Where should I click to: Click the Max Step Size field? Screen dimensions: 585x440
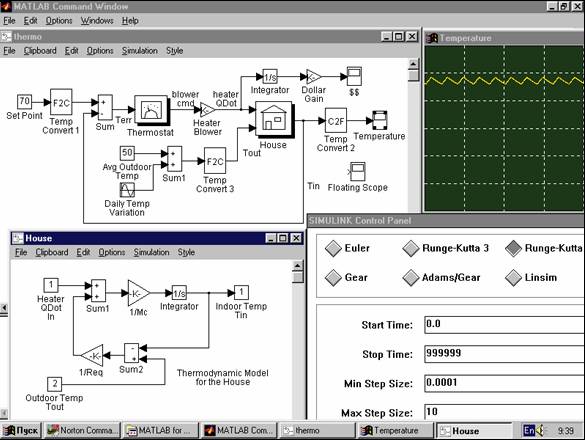[x=504, y=412]
